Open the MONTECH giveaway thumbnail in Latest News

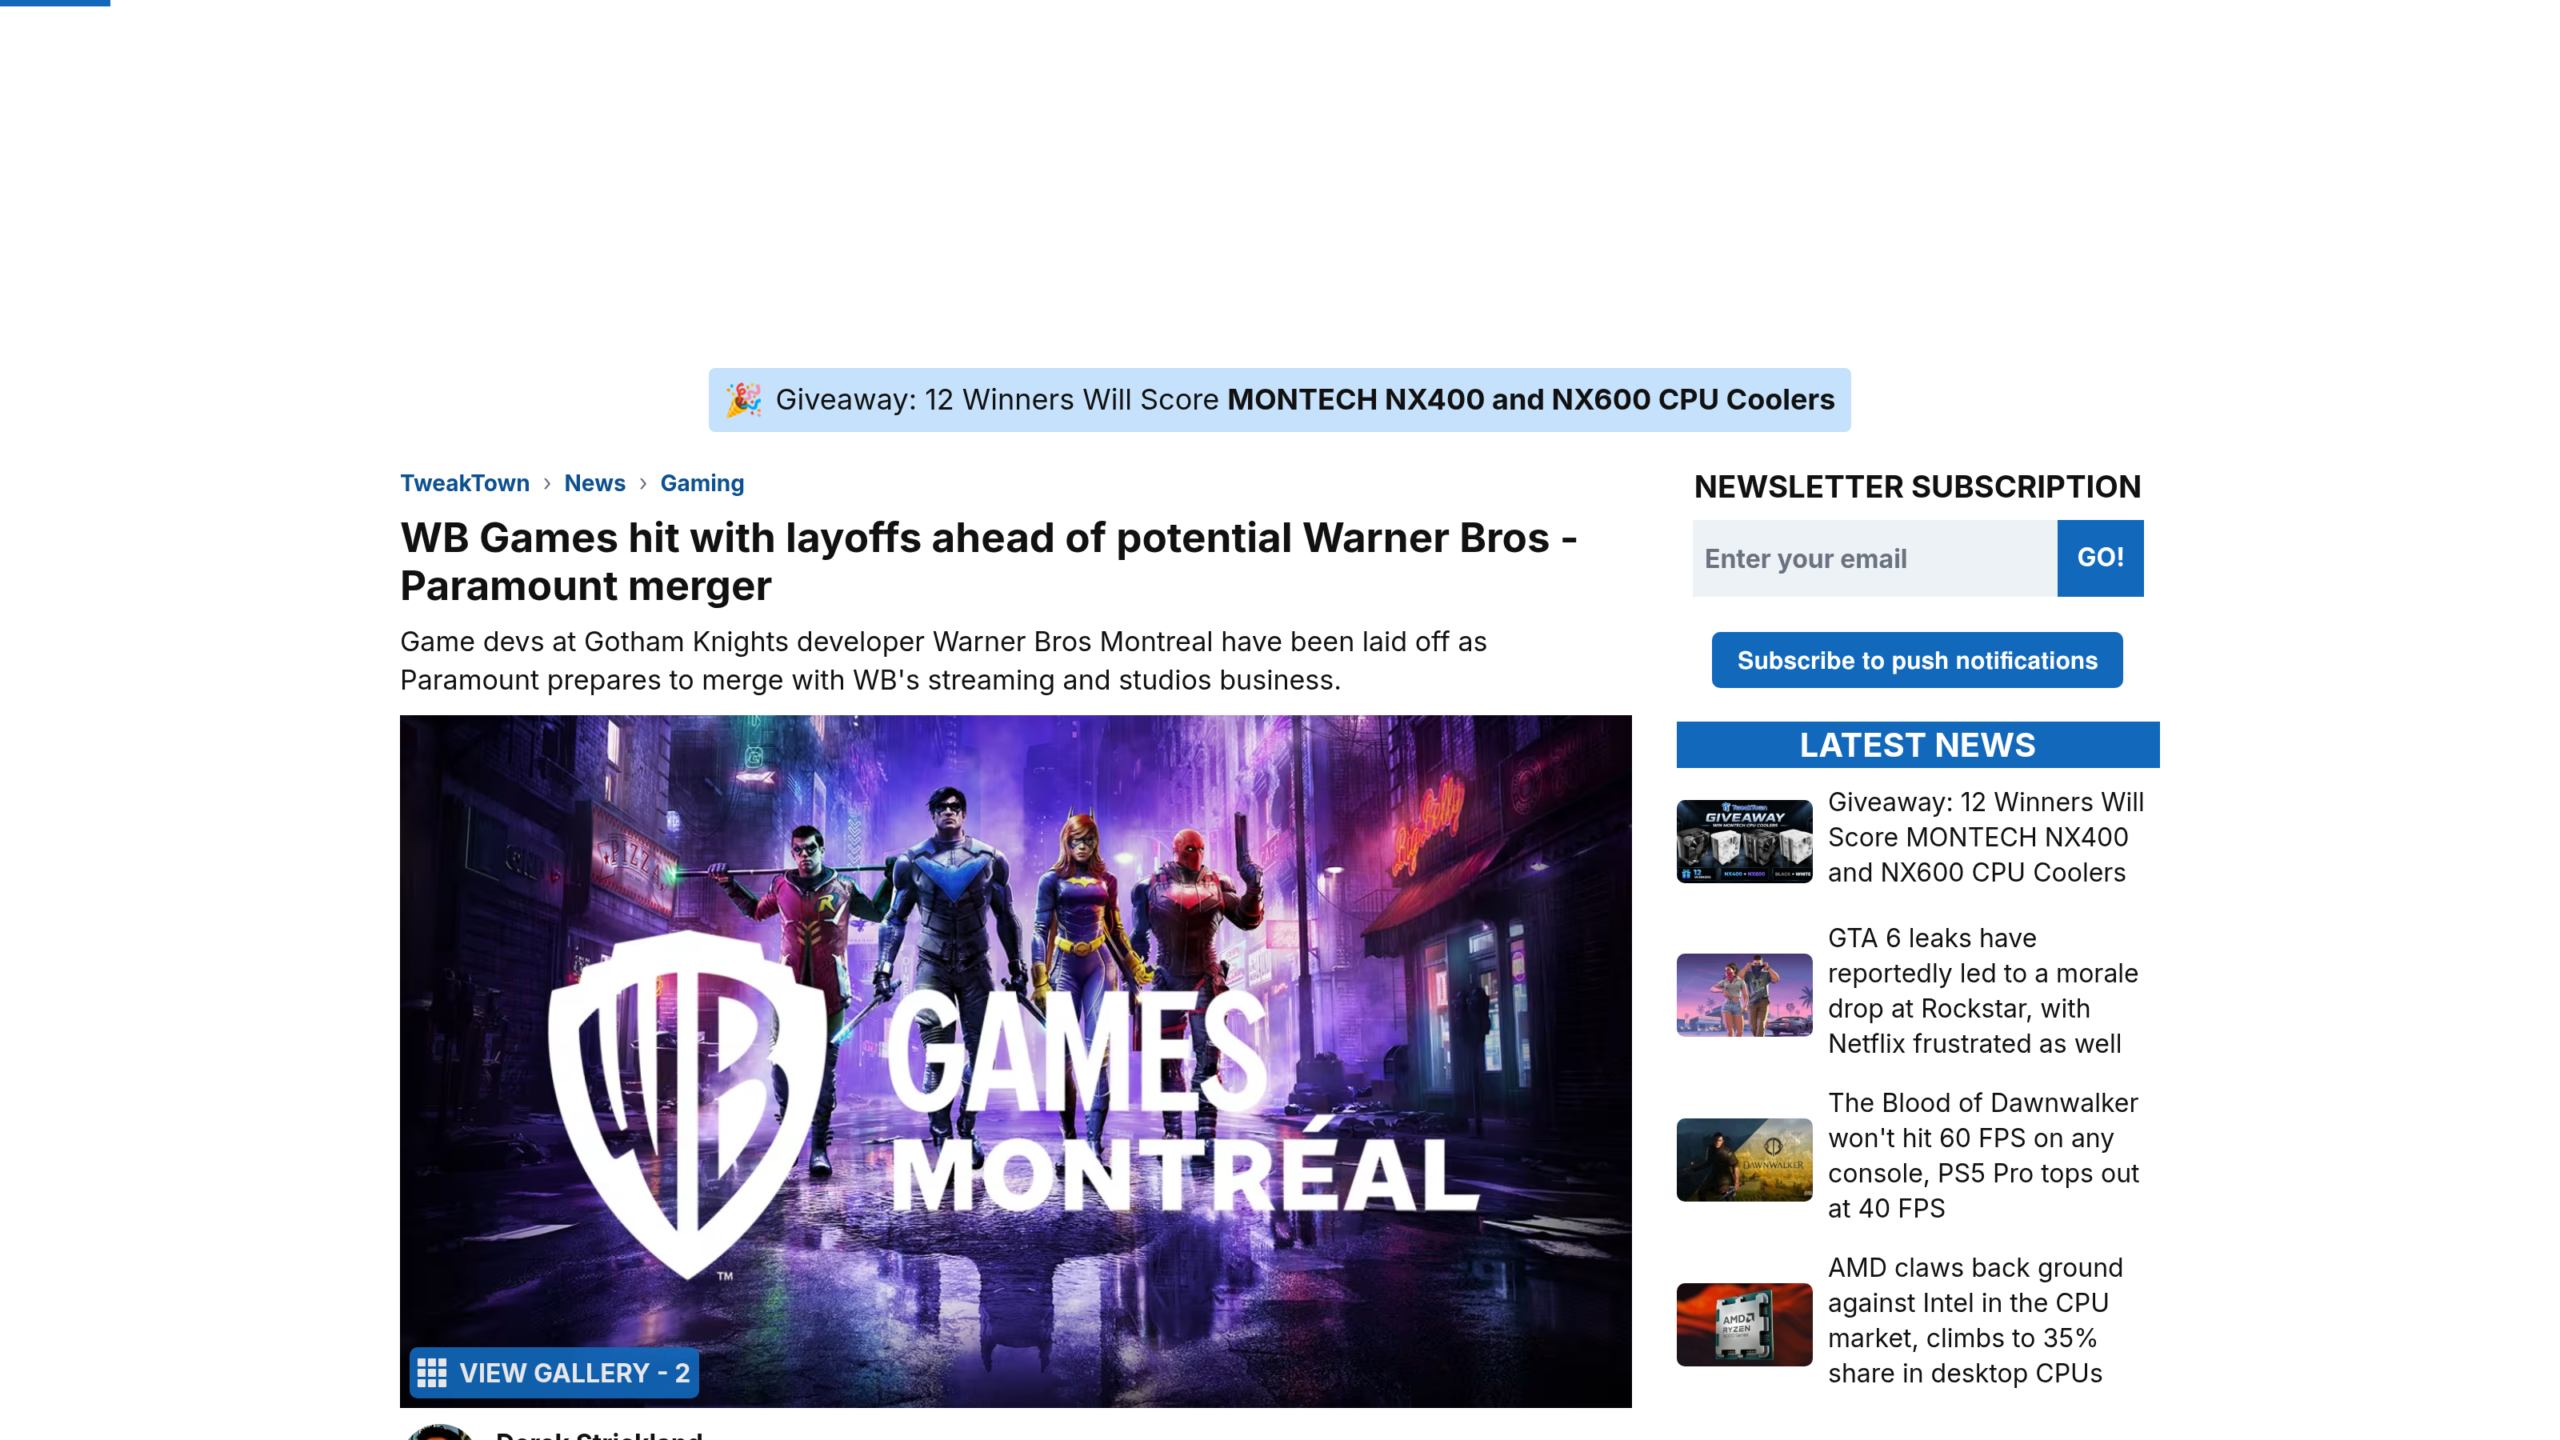[1745, 841]
